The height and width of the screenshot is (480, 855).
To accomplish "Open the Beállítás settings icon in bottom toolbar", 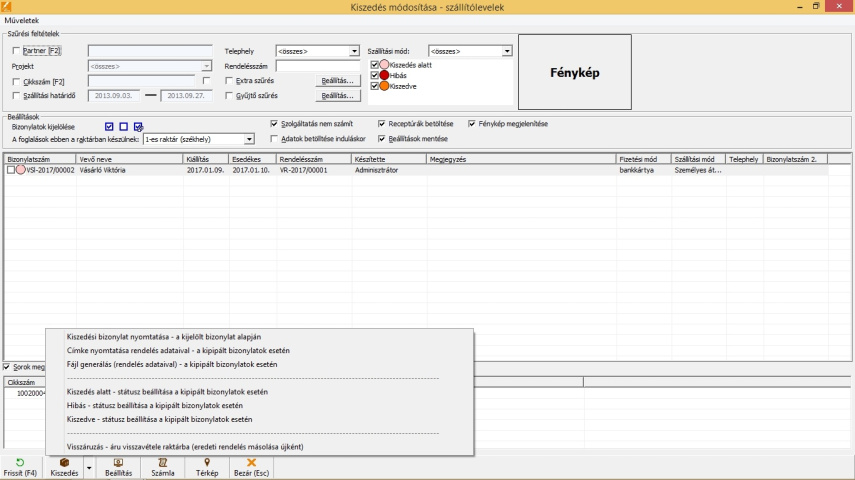I will click(x=118, y=462).
